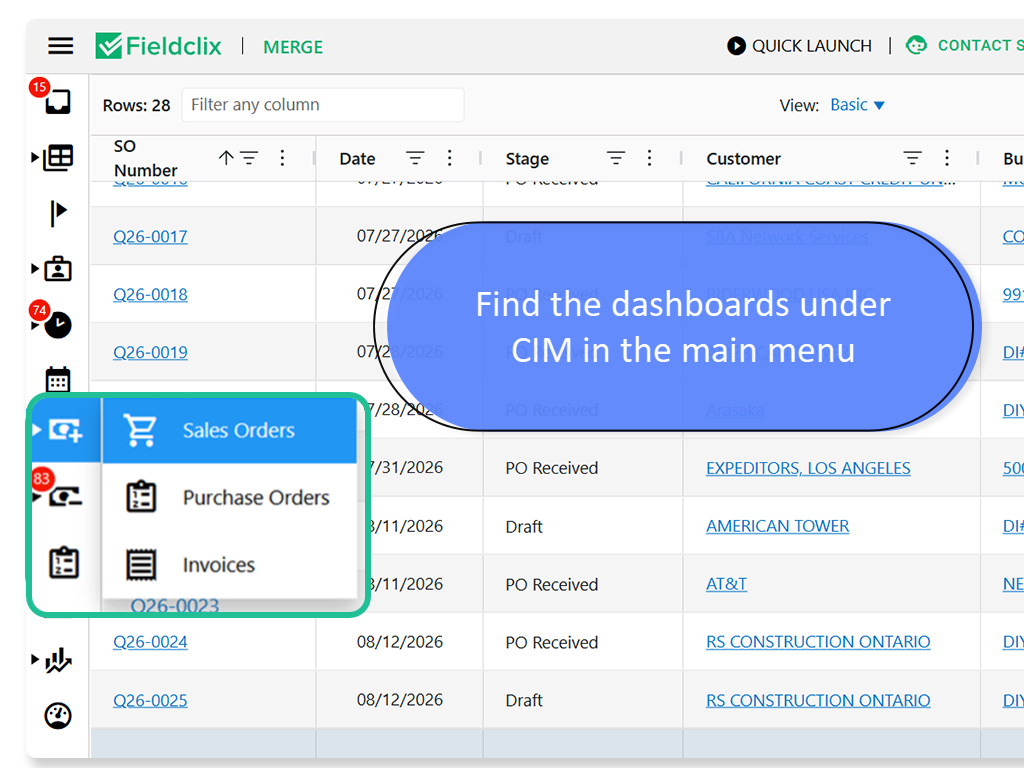Select Sales Orders menu item
This screenshot has width=1024, height=768.
[230, 430]
